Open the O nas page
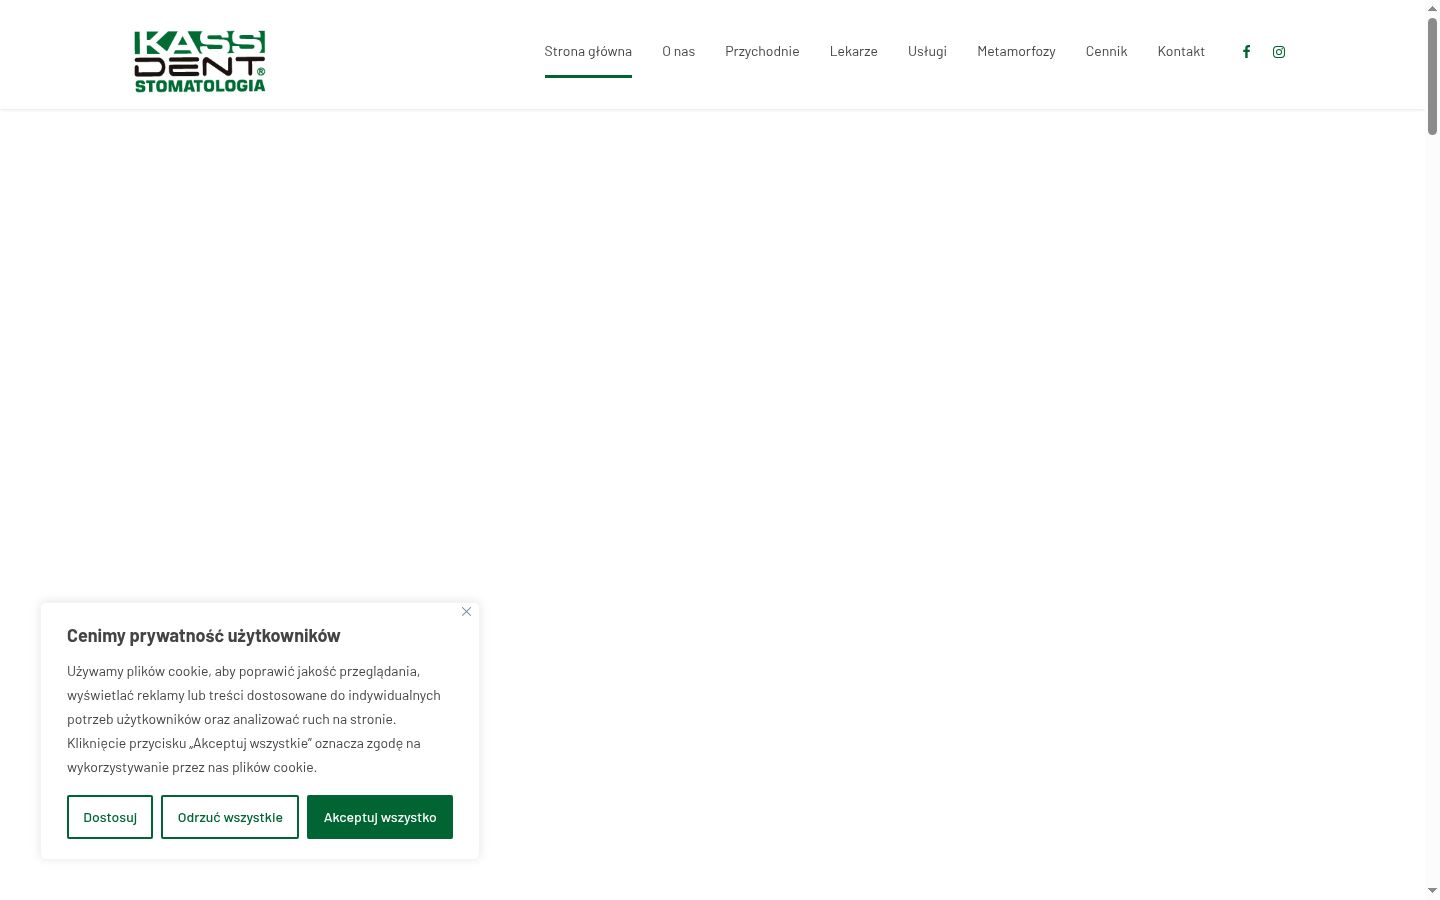Screen dimensions: 1440x900 [x=678, y=51]
